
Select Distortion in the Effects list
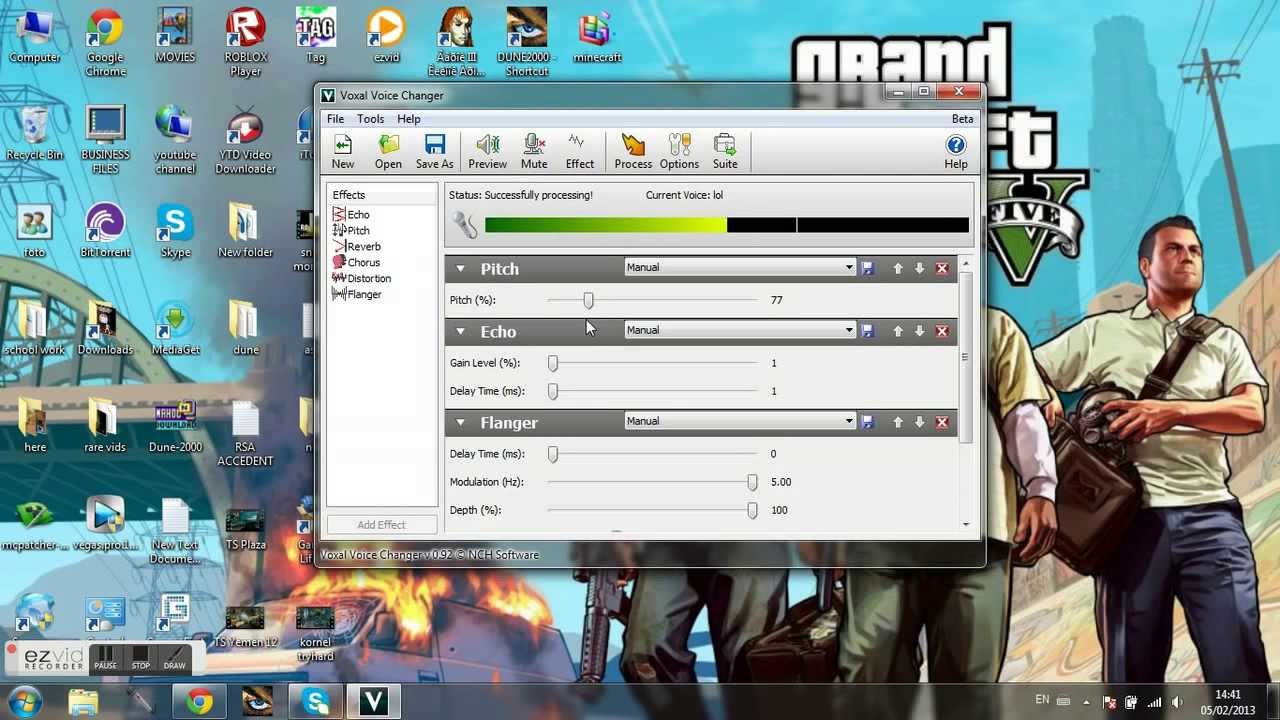362,278
